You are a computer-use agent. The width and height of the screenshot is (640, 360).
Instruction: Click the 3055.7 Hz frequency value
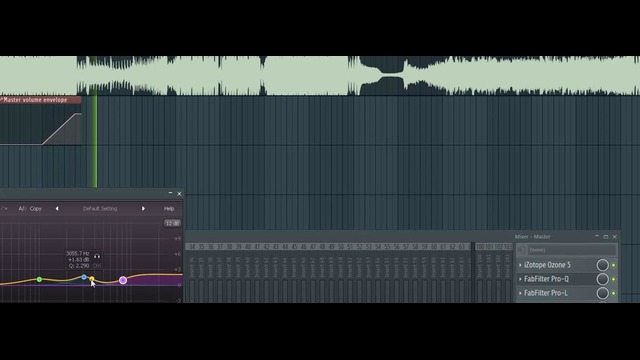pos(78,253)
